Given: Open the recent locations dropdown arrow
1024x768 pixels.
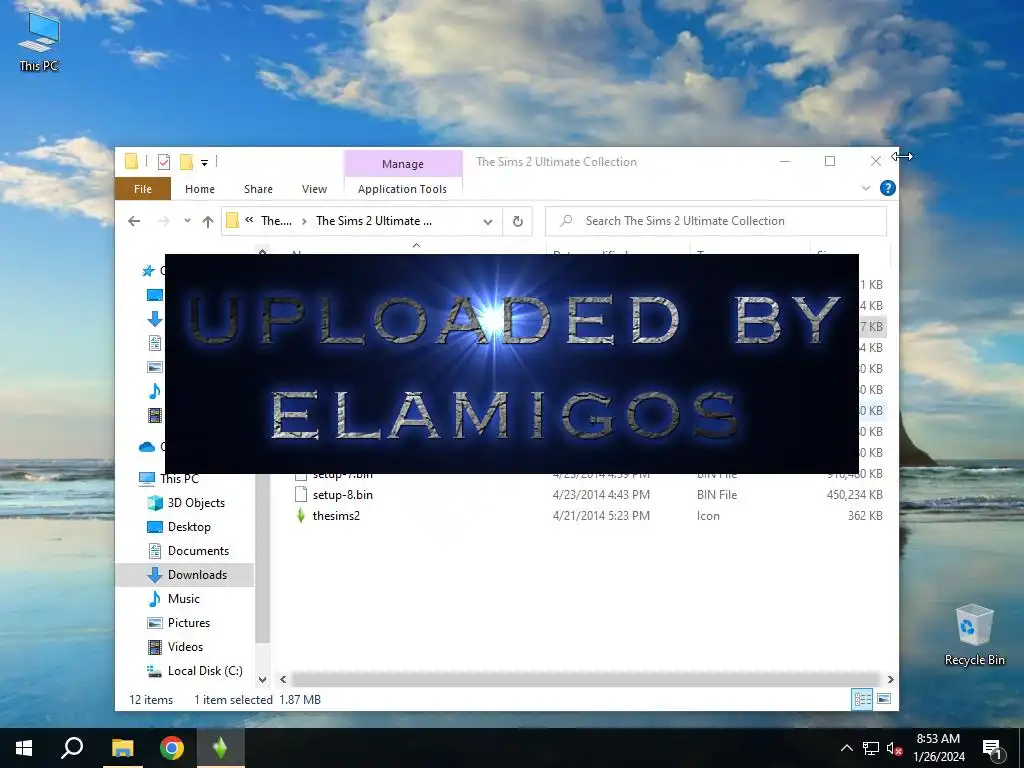Looking at the screenshot, I should (187, 221).
